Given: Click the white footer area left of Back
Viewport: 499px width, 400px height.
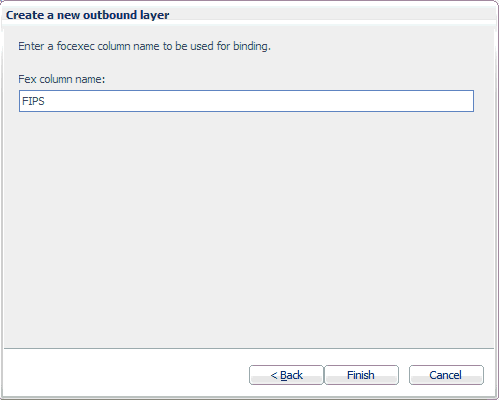Looking at the screenshot, I should coord(127,373).
